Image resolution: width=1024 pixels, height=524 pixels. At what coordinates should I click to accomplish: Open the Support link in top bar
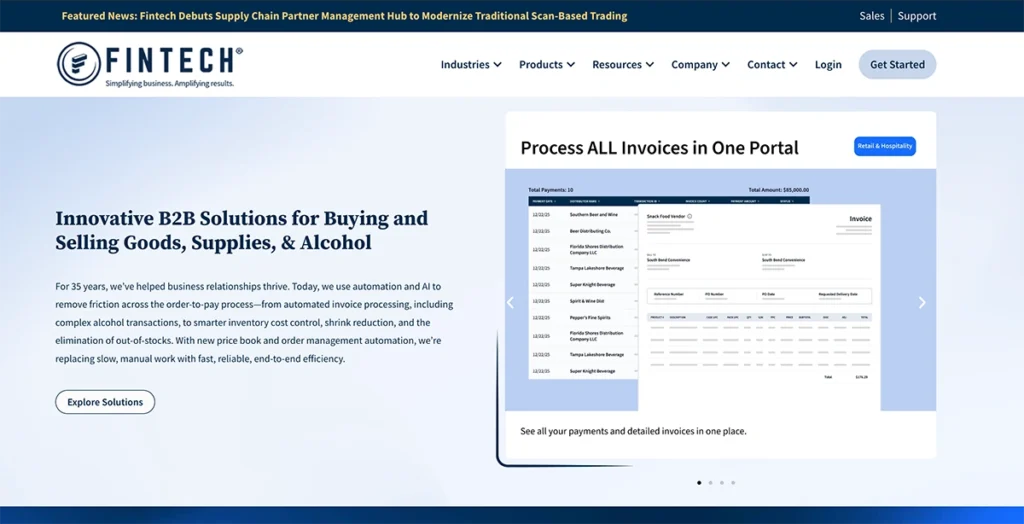coord(917,16)
